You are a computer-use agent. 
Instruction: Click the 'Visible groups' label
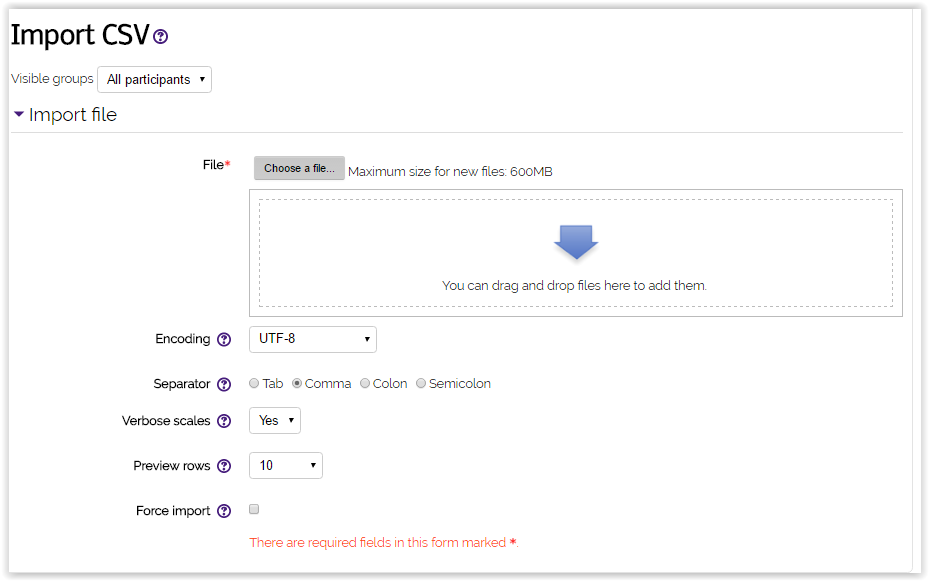pos(52,79)
